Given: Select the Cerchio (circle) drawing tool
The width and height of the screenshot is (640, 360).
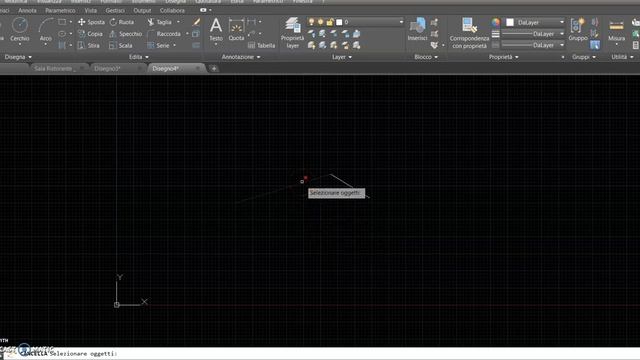Looking at the screenshot, I should (20, 29).
